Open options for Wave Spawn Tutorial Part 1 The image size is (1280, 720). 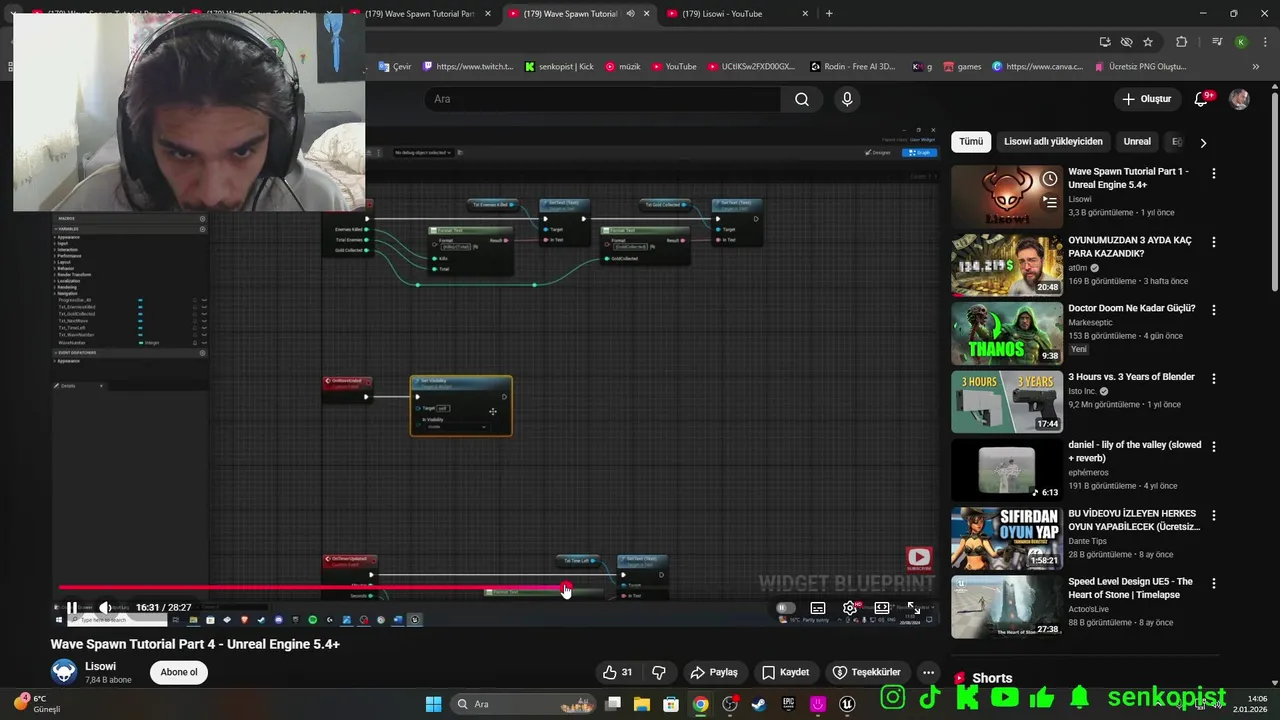[x=1214, y=173]
